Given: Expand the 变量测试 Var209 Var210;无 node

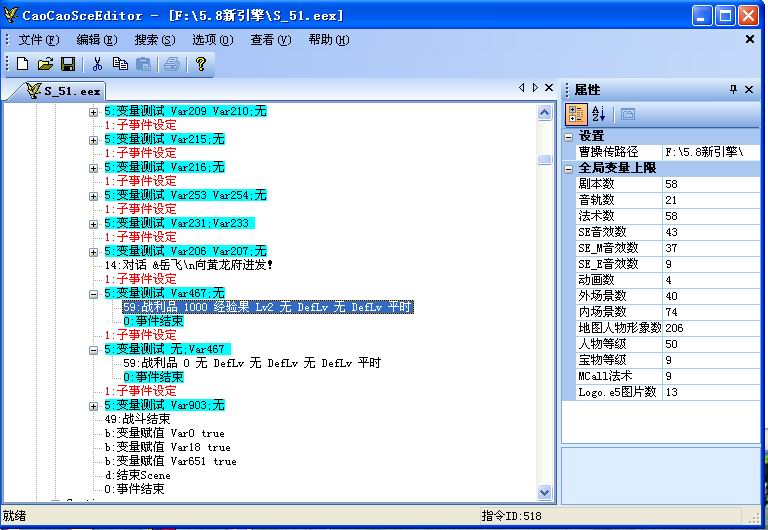Looking at the screenshot, I should [93, 111].
